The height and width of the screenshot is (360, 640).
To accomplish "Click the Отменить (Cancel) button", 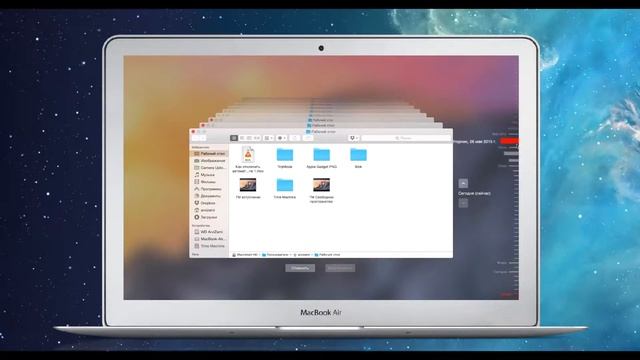I will [300, 268].
